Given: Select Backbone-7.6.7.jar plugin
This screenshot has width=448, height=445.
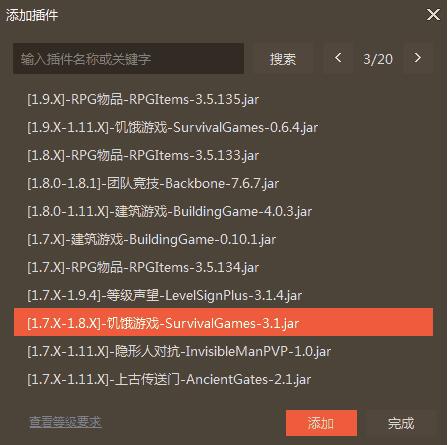Looking at the screenshot, I should tap(223, 183).
